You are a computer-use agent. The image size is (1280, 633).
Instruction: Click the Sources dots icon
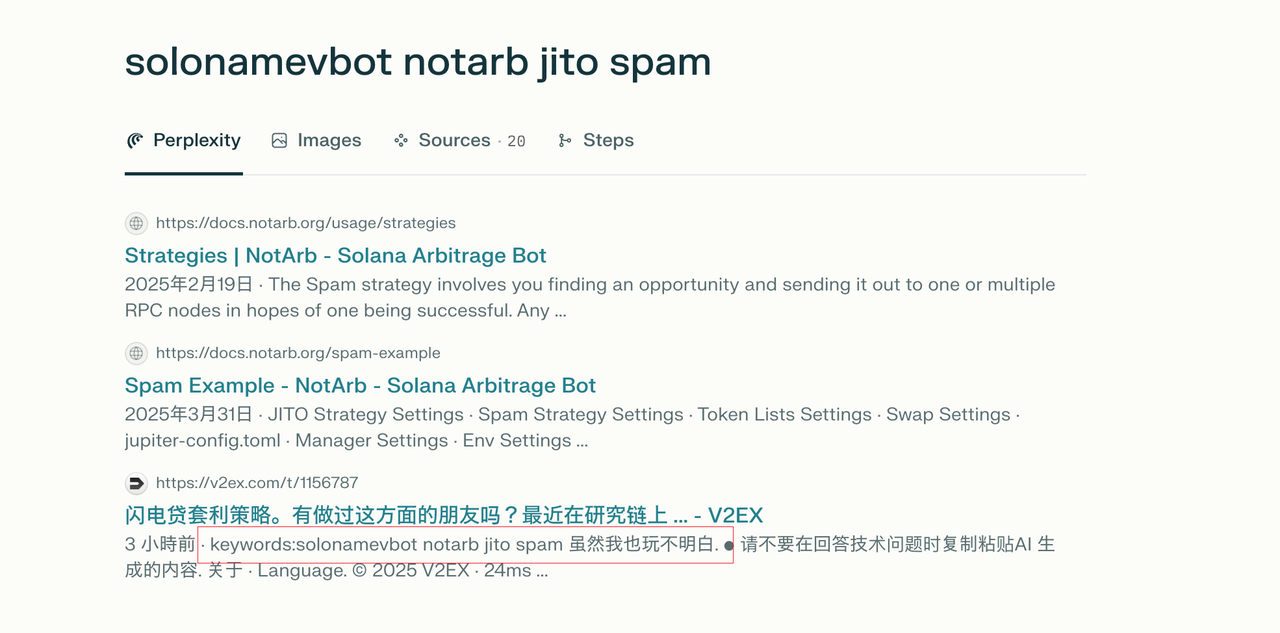[x=401, y=141]
